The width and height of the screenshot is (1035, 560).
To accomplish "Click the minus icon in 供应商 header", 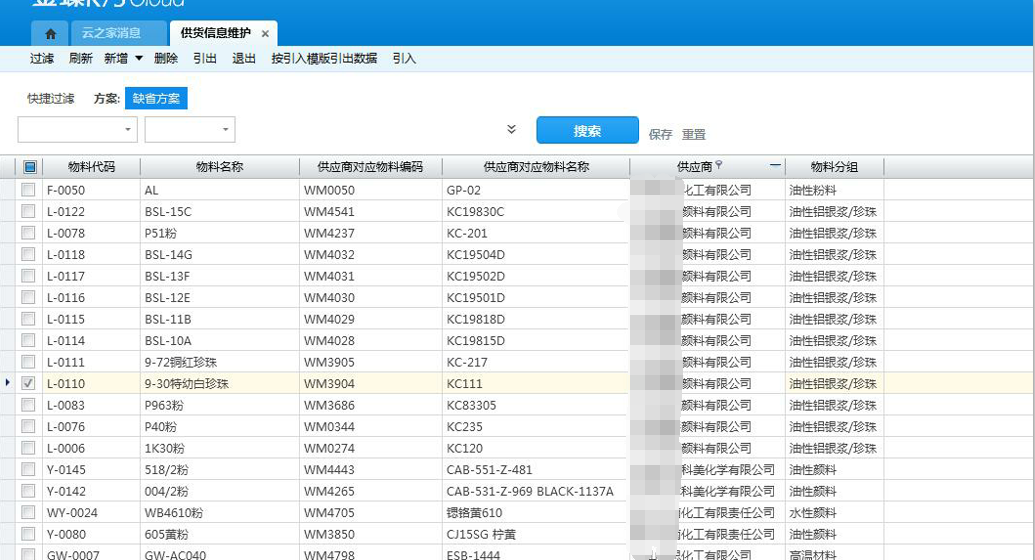I will (x=775, y=166).
